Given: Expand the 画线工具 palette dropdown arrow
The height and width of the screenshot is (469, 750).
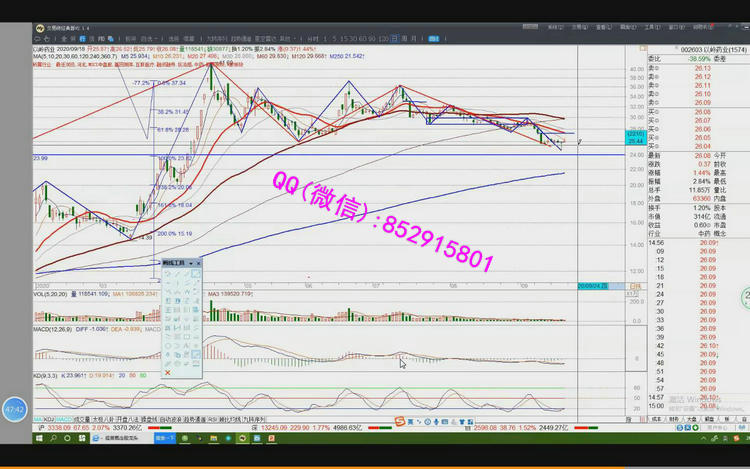Looking at the screenshot, I should (x=191, y=263).
